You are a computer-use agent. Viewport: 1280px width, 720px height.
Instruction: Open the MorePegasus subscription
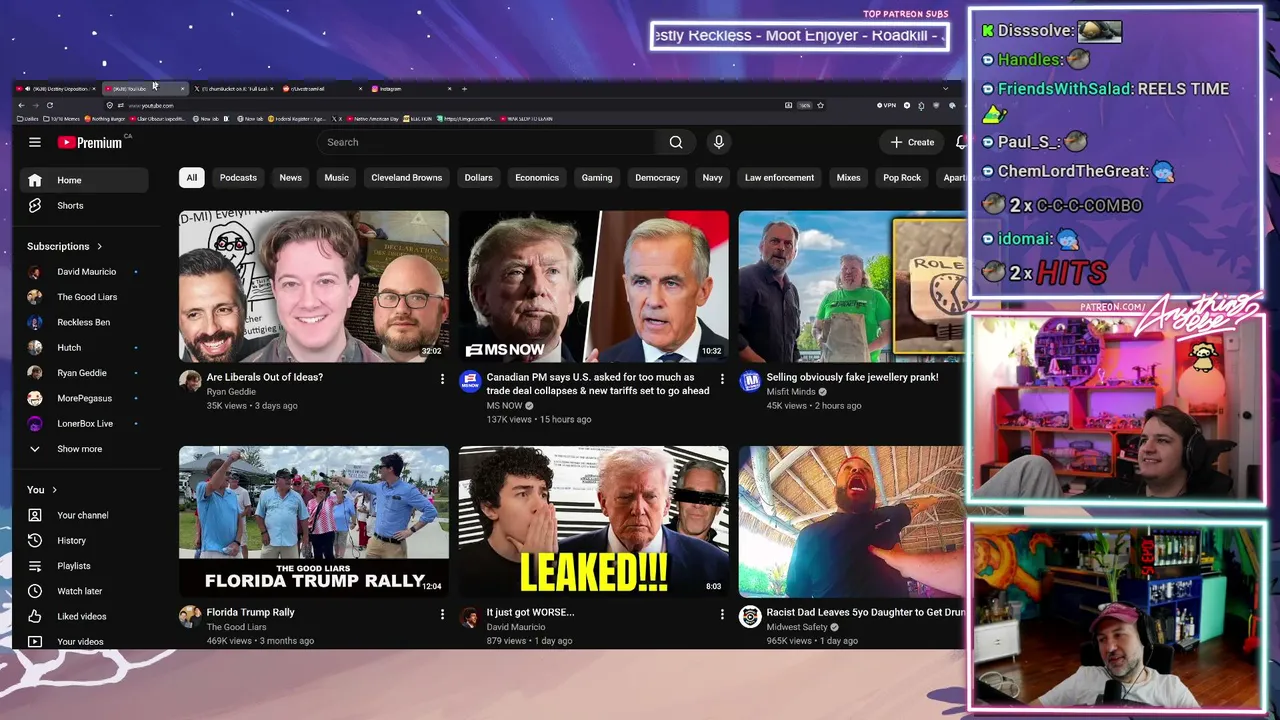[84, 398]
